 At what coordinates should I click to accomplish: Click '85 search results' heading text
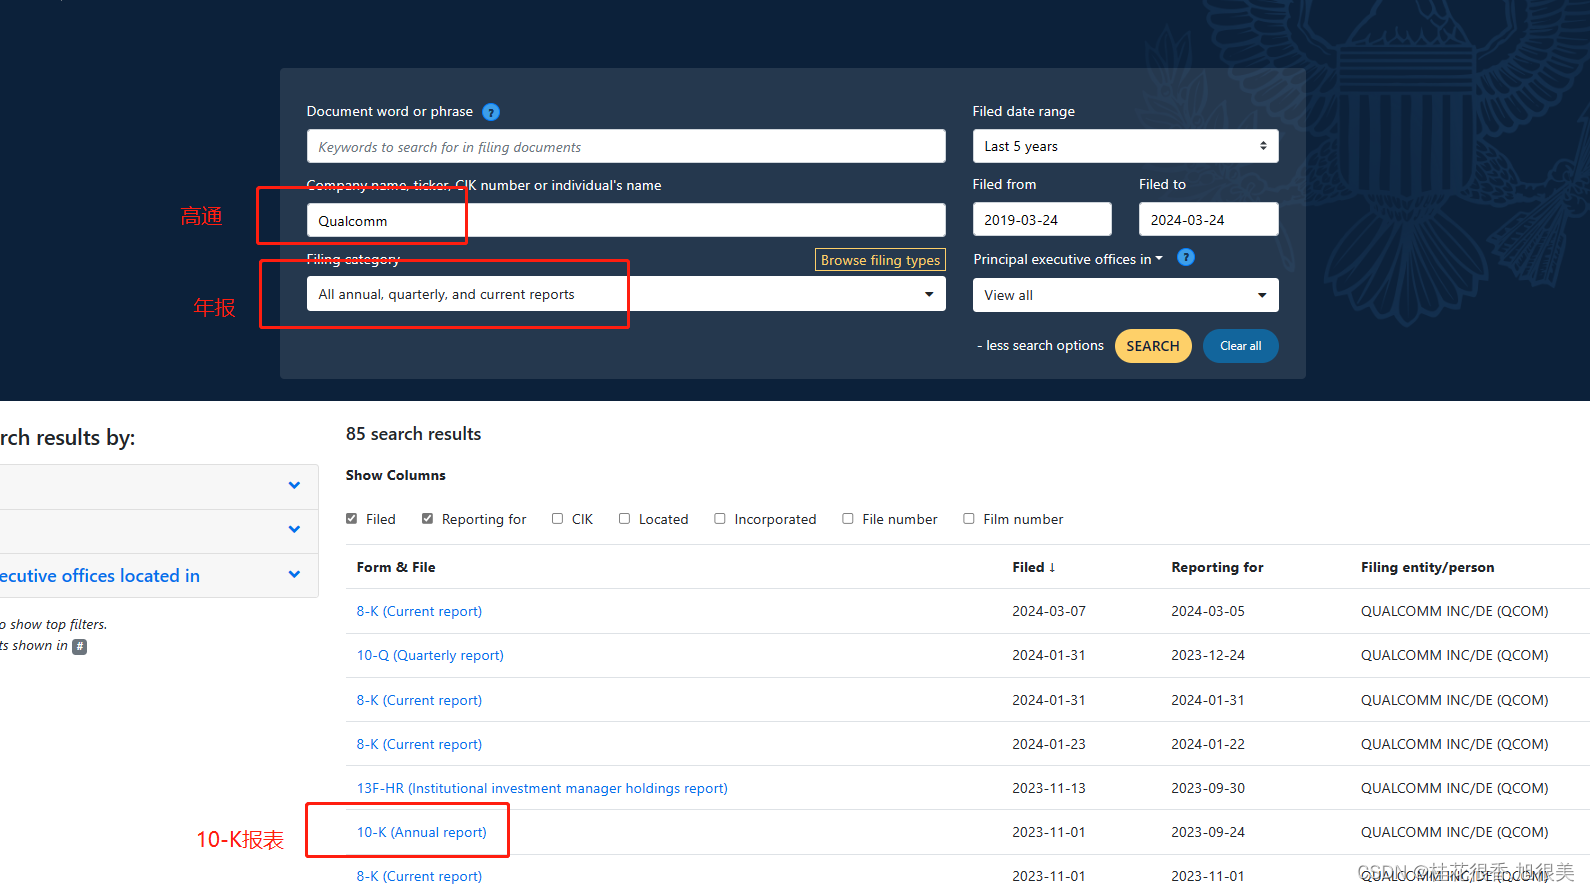[413, 434]
